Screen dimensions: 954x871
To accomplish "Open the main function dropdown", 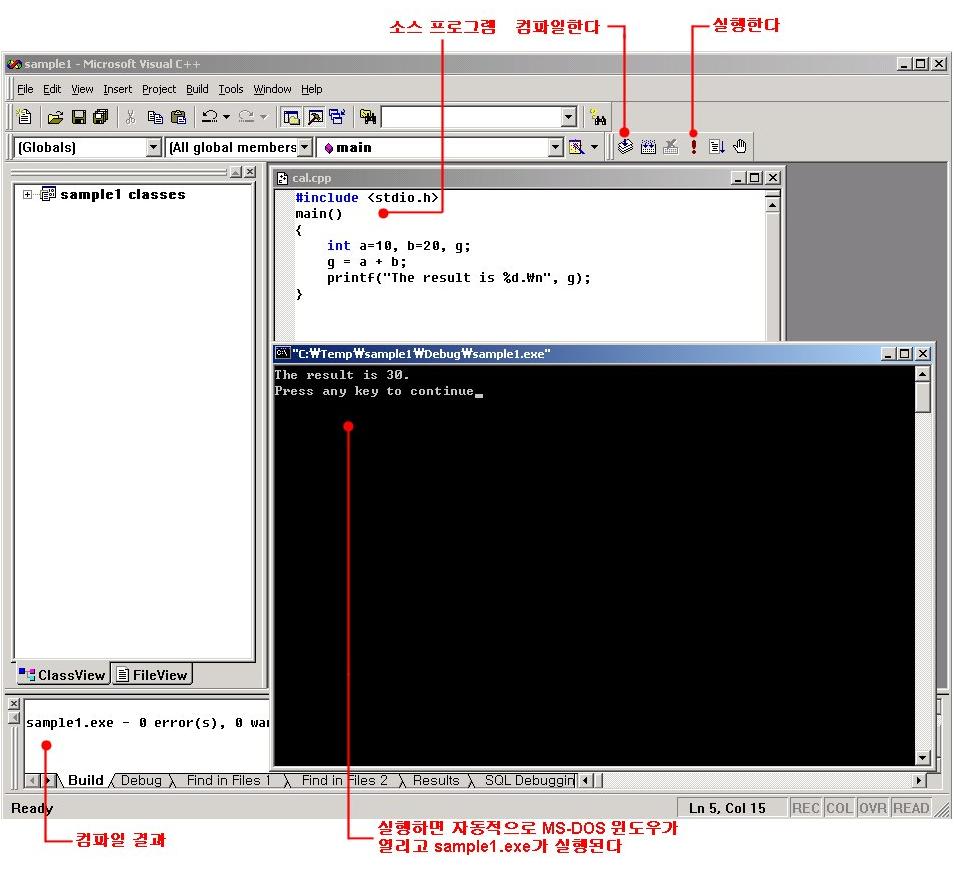I will [x=555, y=147].
